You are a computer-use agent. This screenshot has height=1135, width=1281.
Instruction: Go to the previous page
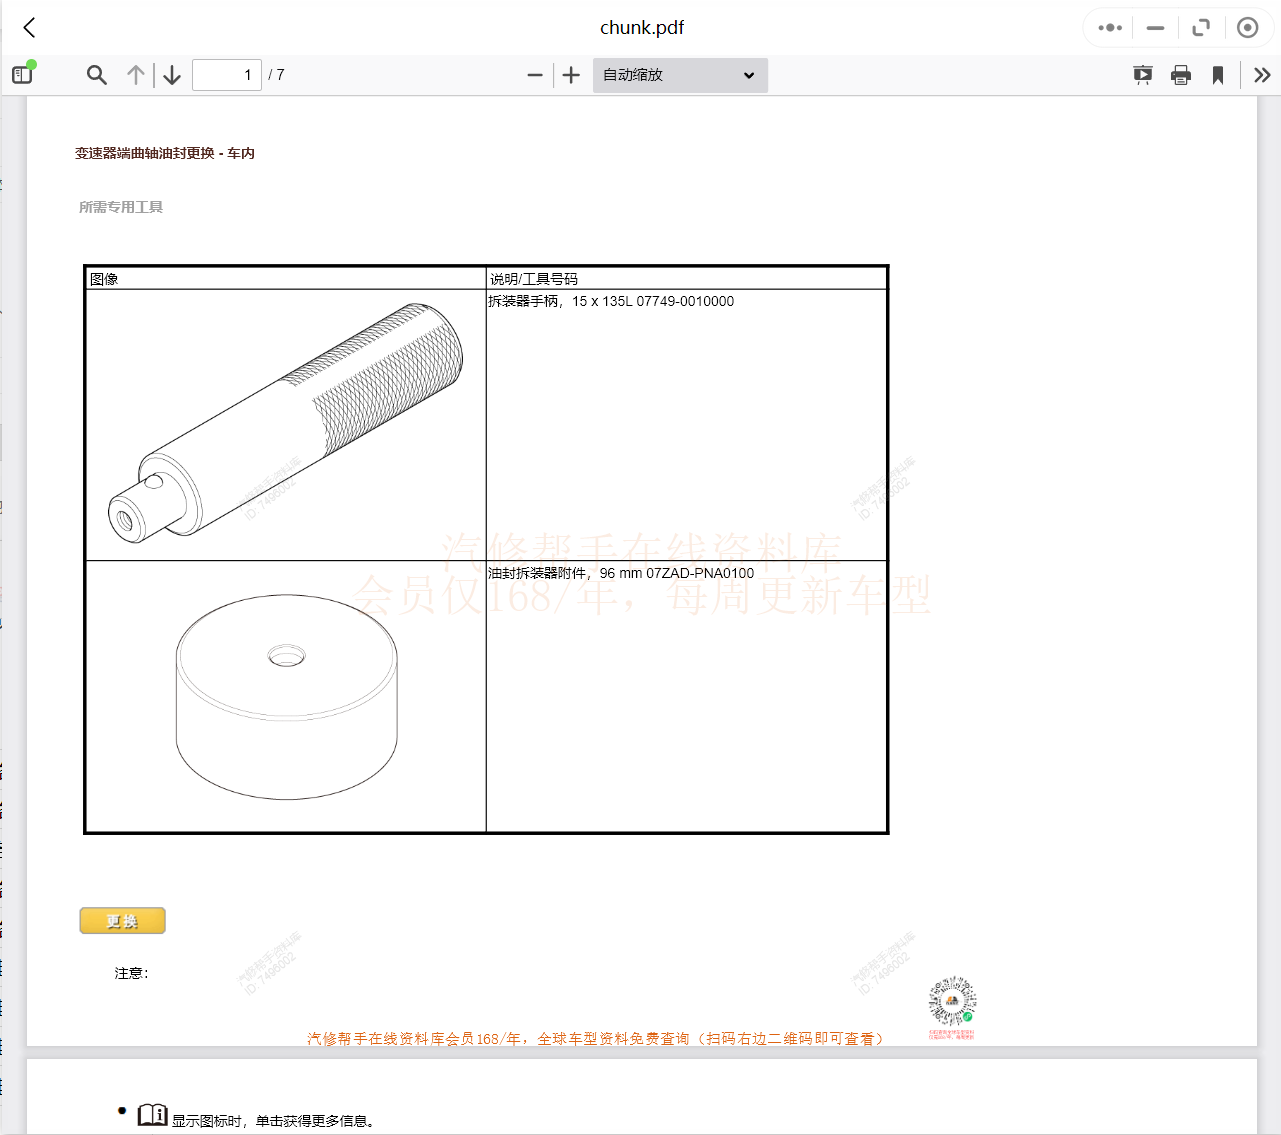tap(136, 75)
